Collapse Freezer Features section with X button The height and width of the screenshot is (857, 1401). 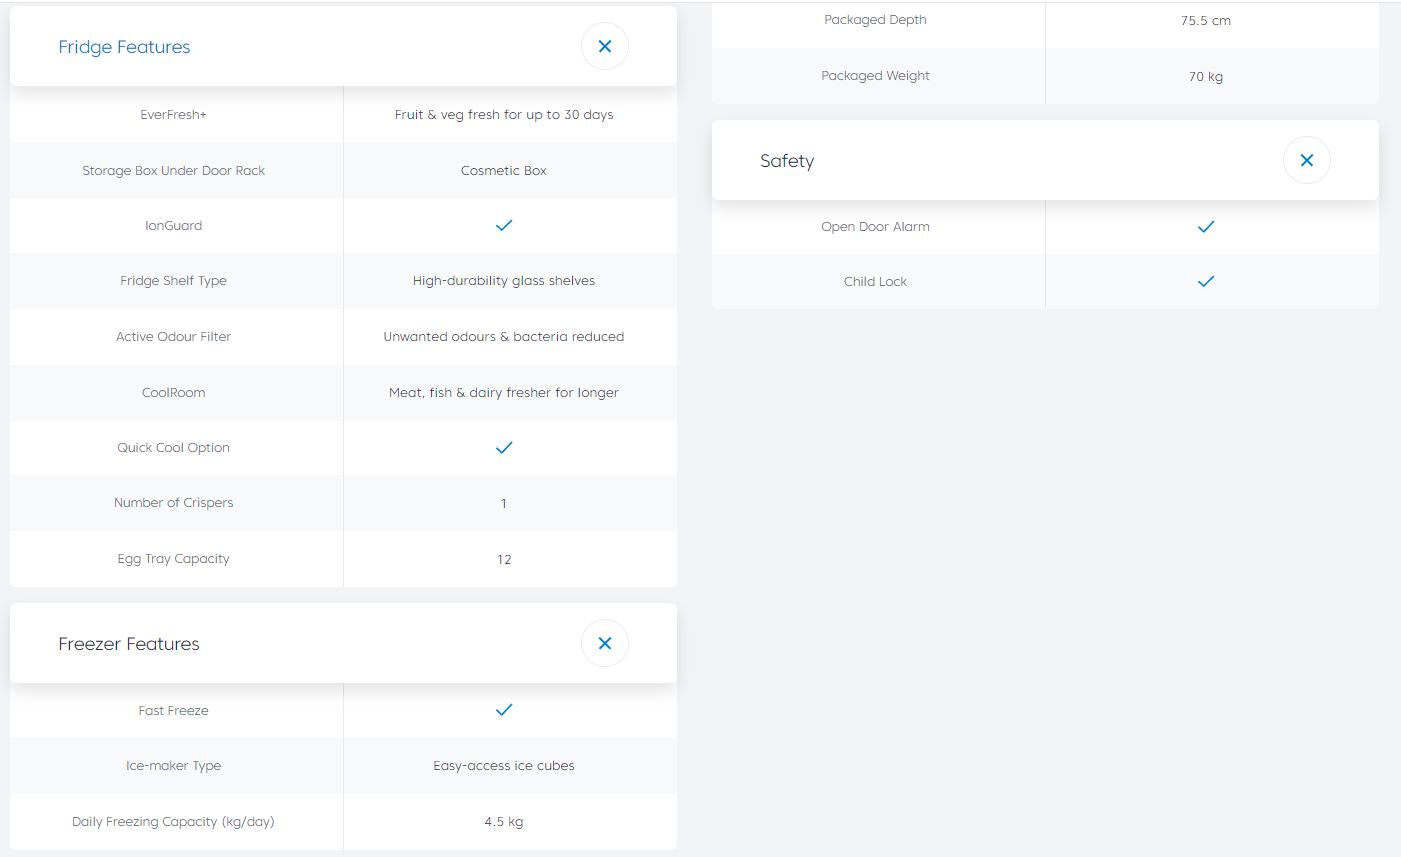point(605,643)
